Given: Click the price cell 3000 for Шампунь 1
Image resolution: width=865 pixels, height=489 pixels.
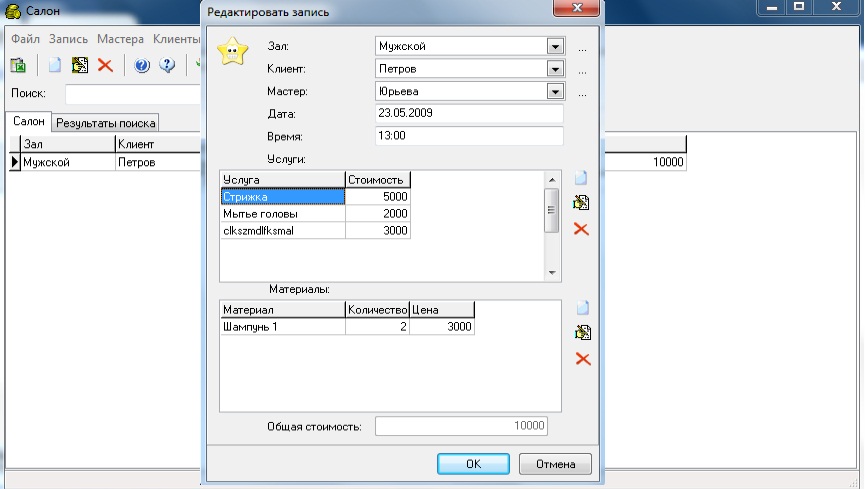Looking at the screenshot, I should 442,327.
